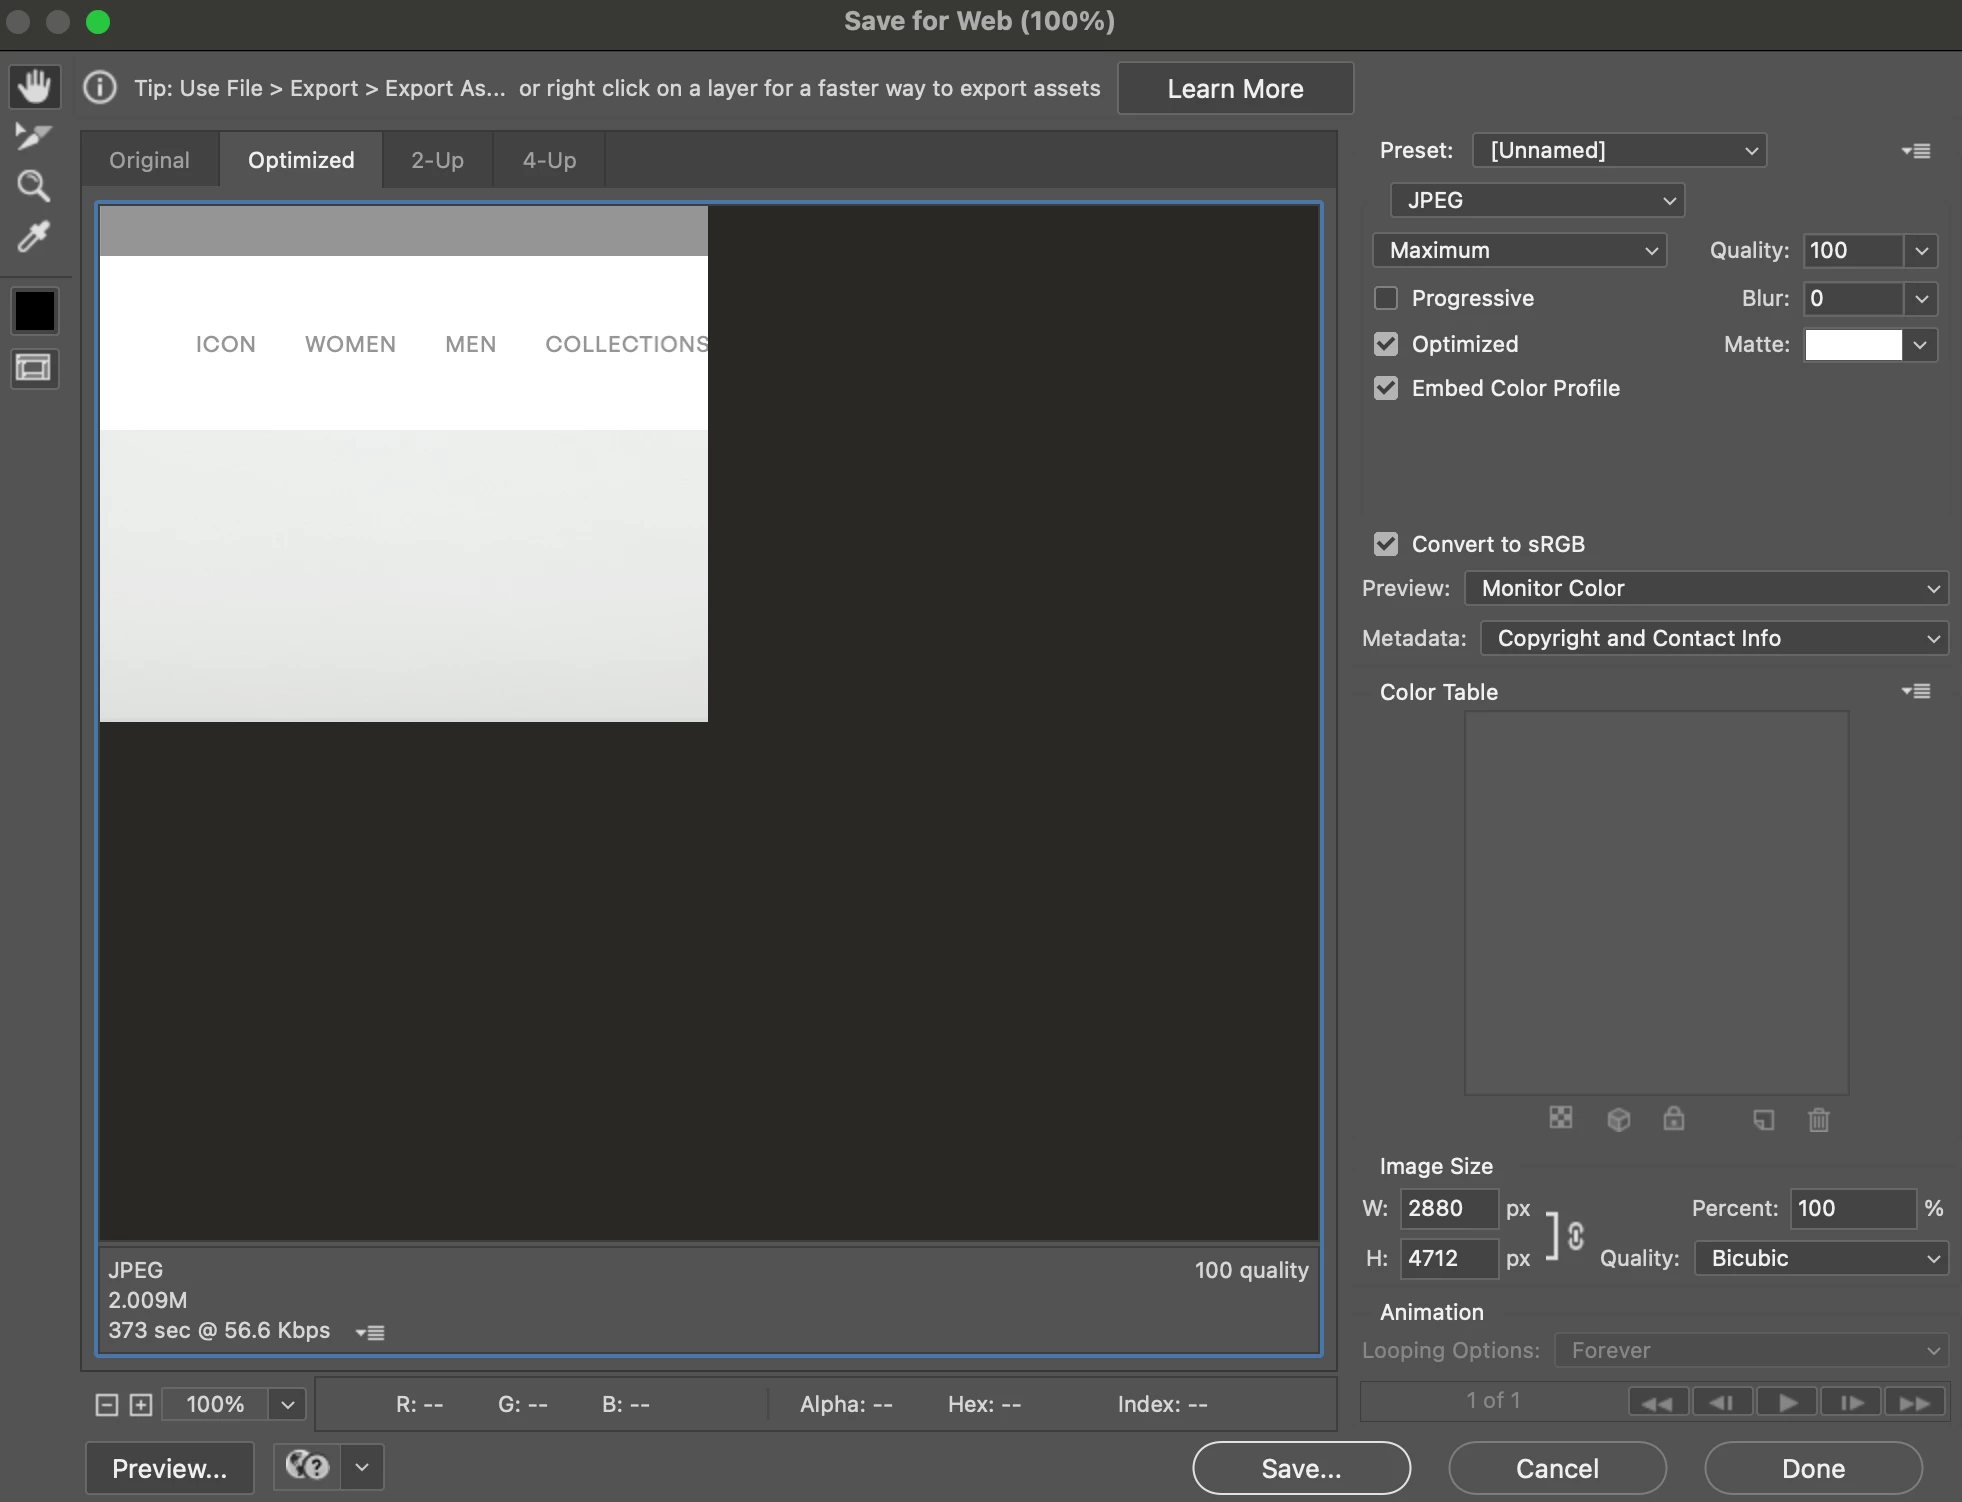Click the delete color trash icon

(x=1818, y=1120)
